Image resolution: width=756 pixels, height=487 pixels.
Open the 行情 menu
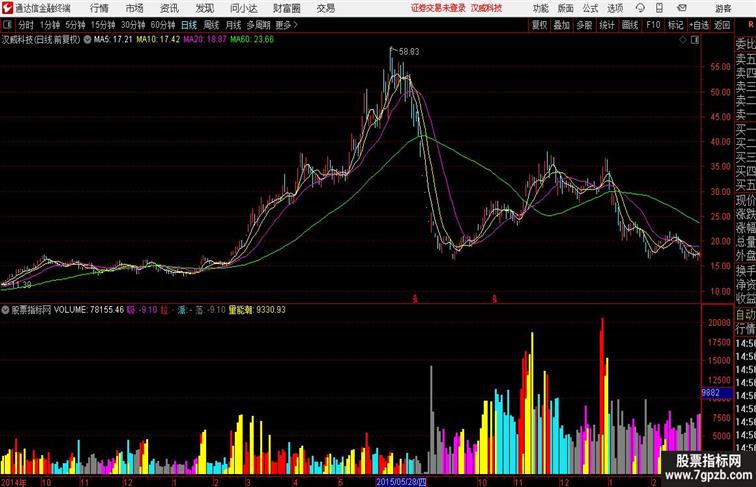(x=99, y=8)
